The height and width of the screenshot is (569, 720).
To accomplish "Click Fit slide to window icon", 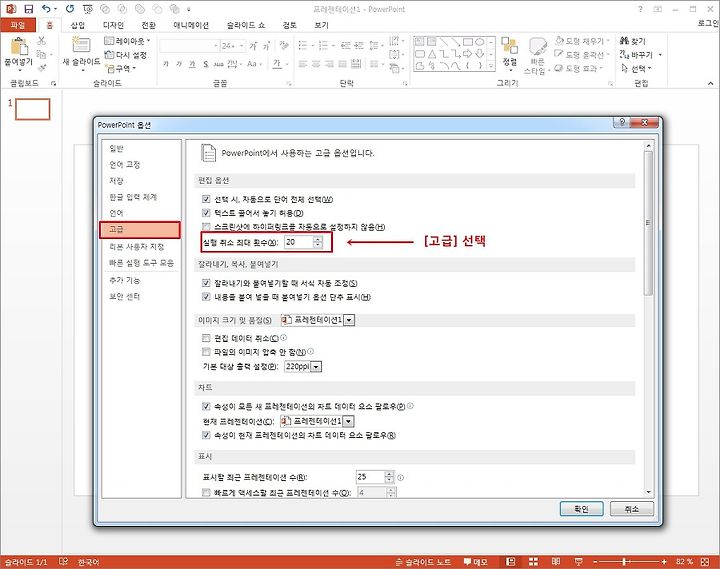I will (705, 561).
